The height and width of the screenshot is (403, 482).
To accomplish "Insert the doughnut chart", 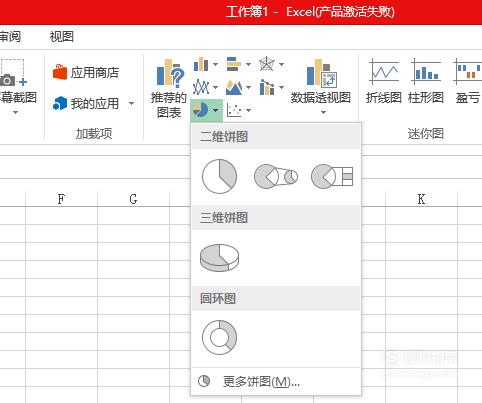I will pyautogui.click(x=219, y=337).
